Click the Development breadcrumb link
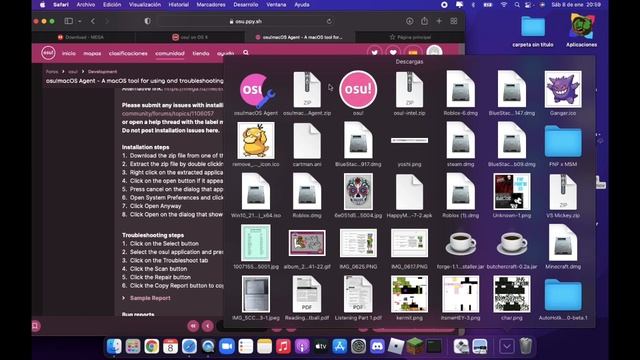 click(x=102, y=71)
